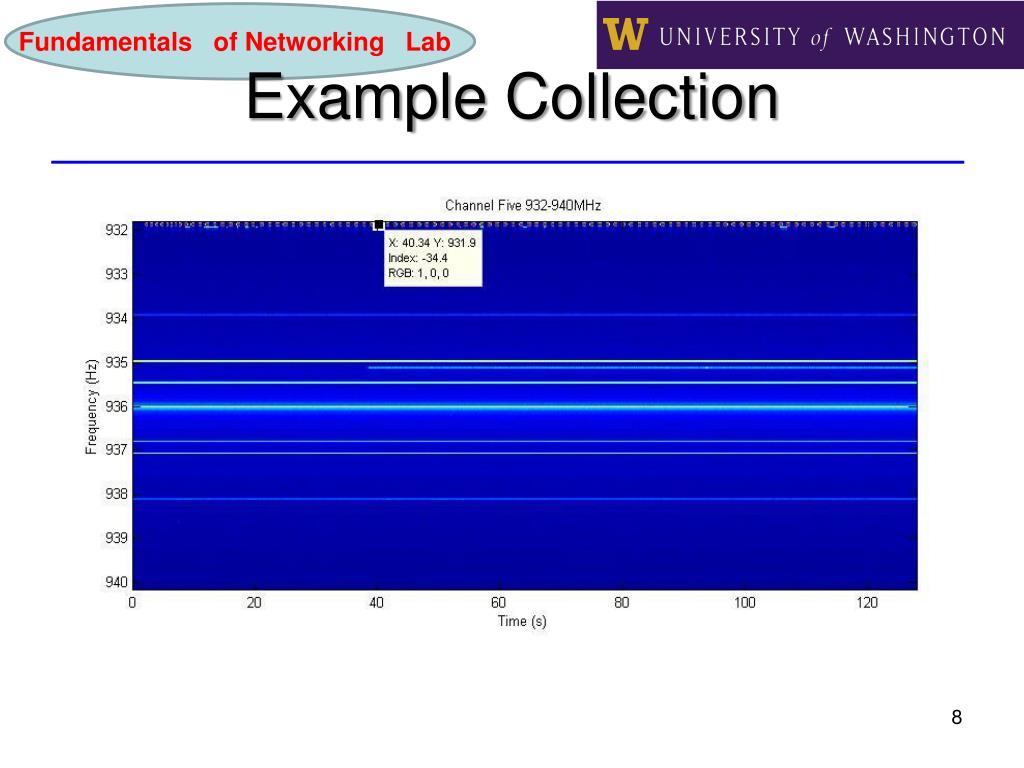Click the y-axis tick label 938
The width and height of the screenshot is (1024, 768).
(116, 494)
